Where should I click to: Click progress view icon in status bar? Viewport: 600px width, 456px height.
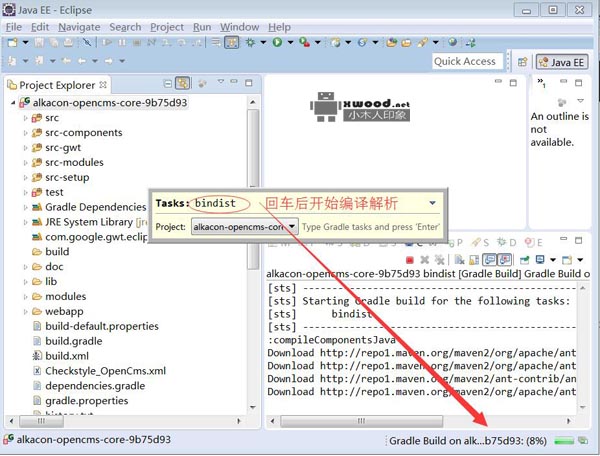583,440
